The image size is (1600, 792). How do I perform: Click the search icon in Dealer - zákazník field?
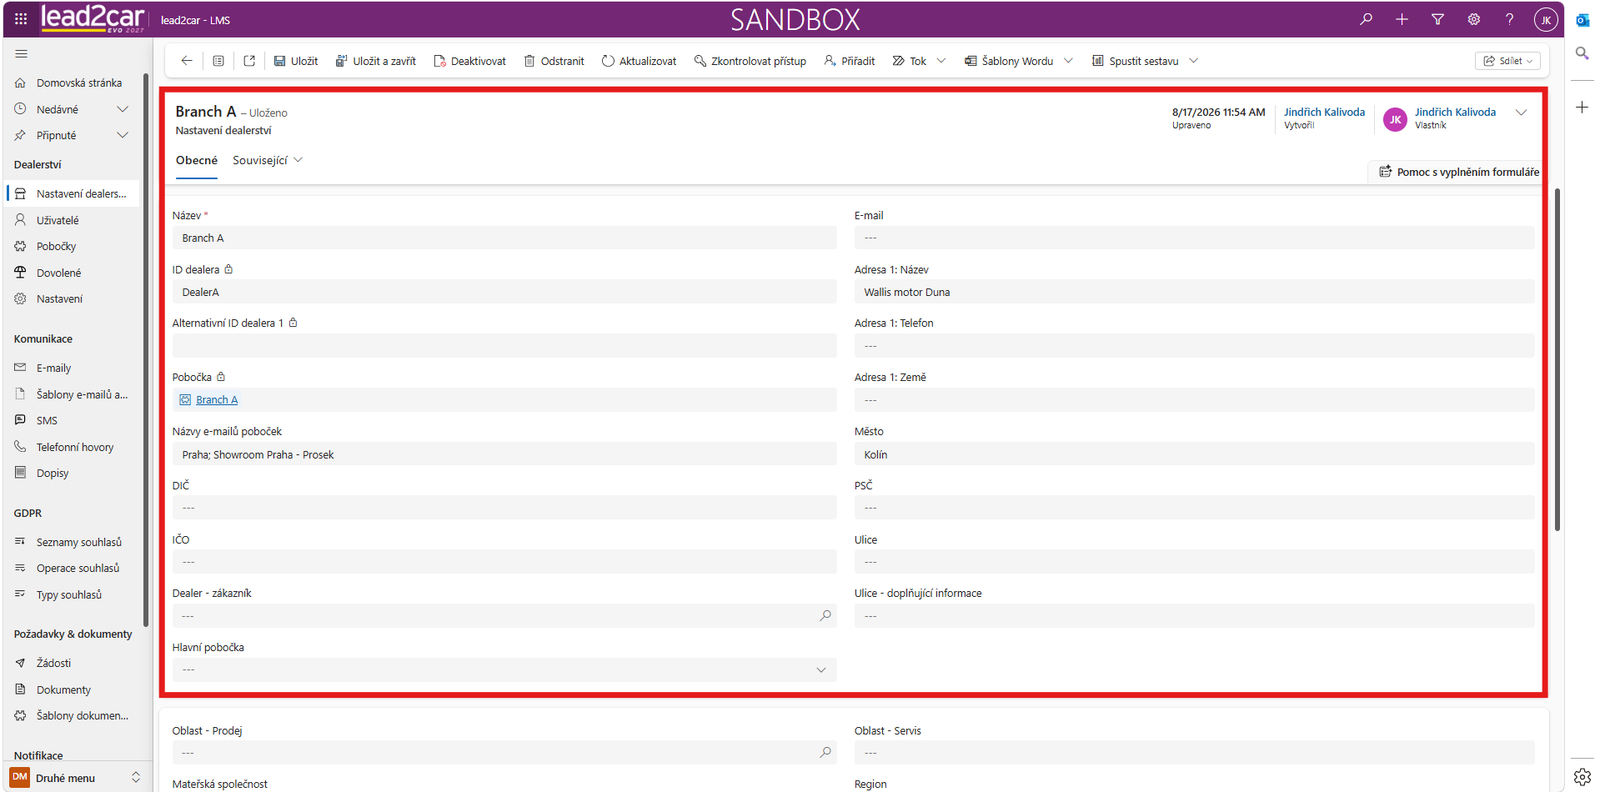click(825, 616)
